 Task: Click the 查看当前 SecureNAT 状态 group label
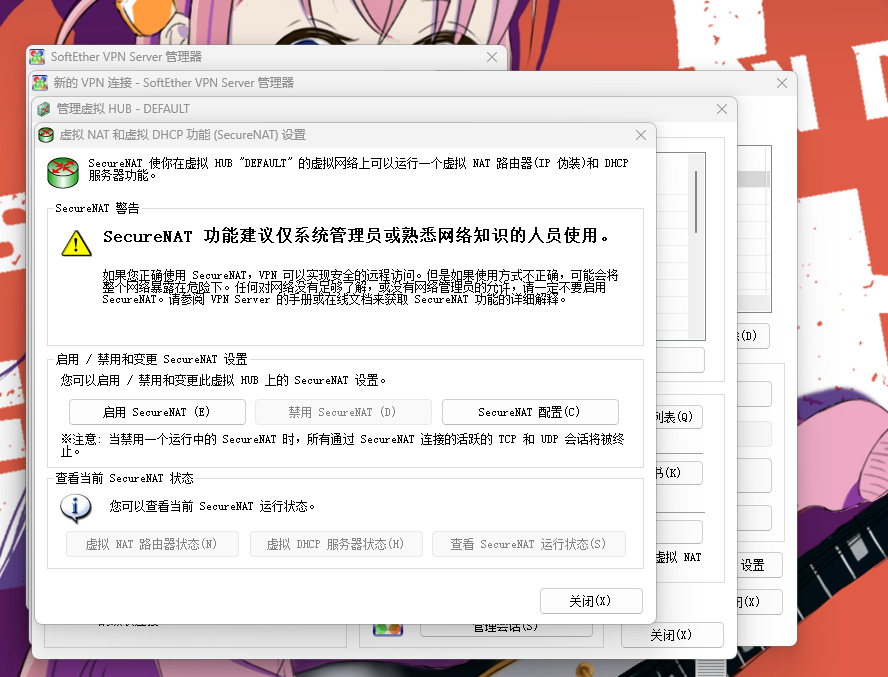point(125,478)
